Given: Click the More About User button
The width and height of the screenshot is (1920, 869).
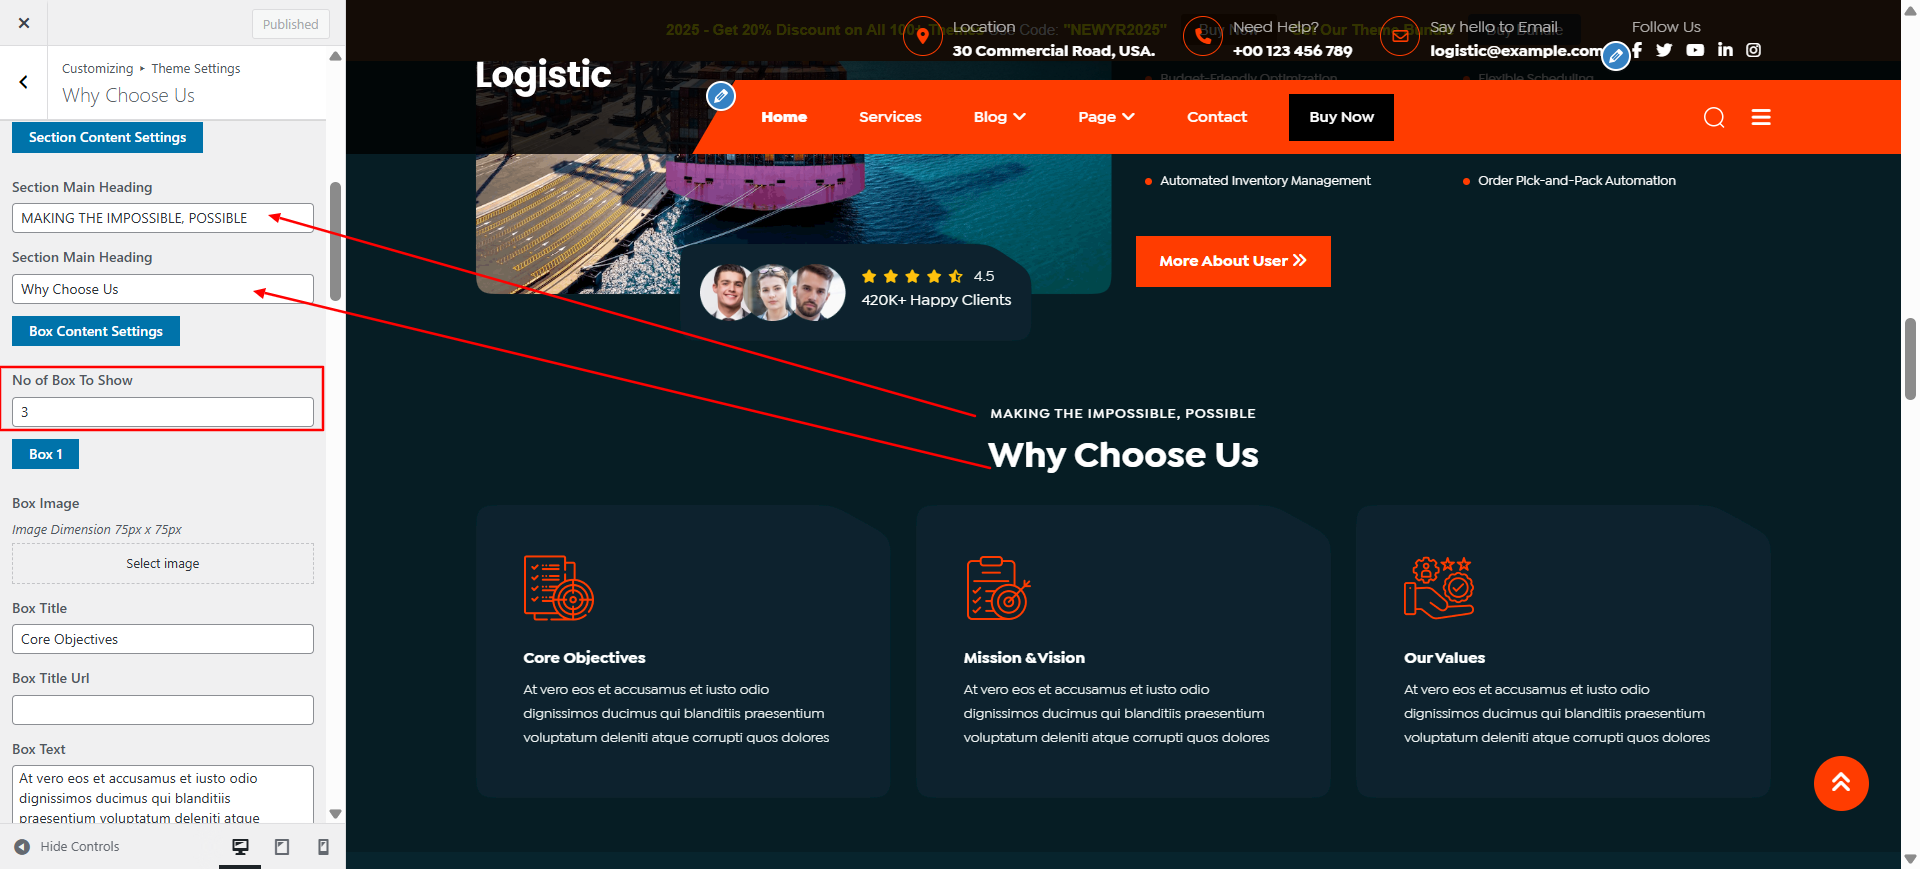Looking at the screenshot, I should click(x=1233, y=261).
